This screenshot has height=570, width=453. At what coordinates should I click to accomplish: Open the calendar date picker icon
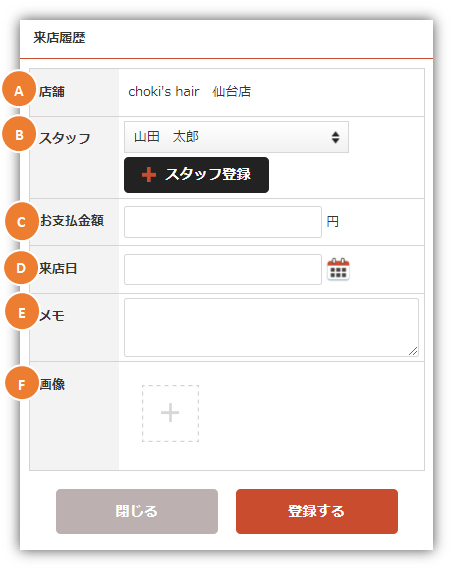click(338, 269)
